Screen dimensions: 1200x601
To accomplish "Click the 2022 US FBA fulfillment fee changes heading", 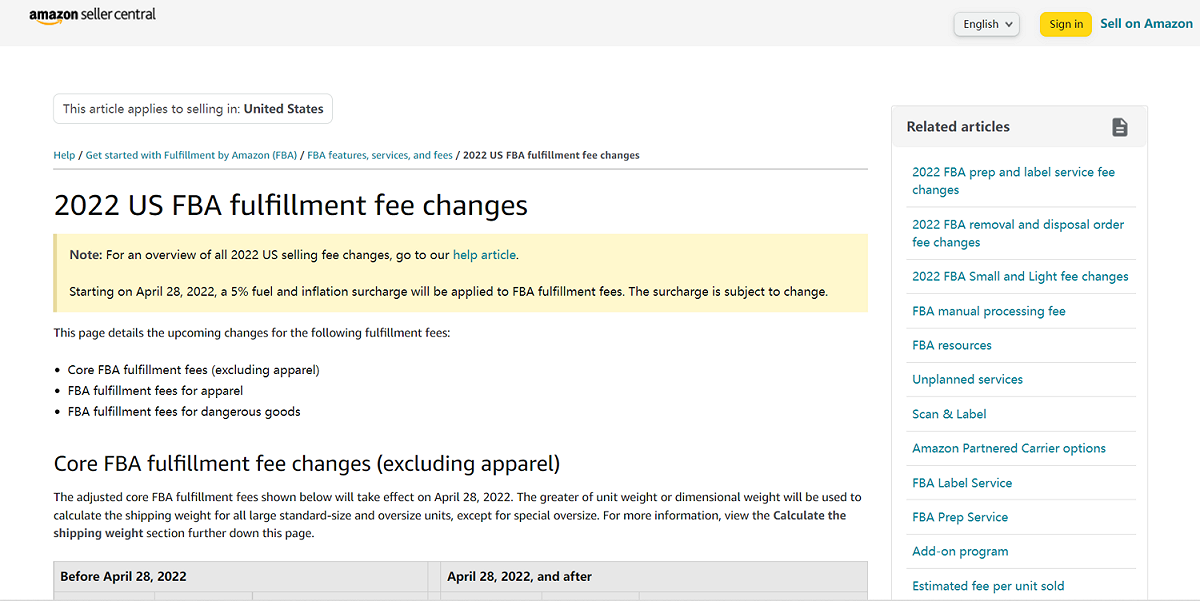I will pos(290,205).
